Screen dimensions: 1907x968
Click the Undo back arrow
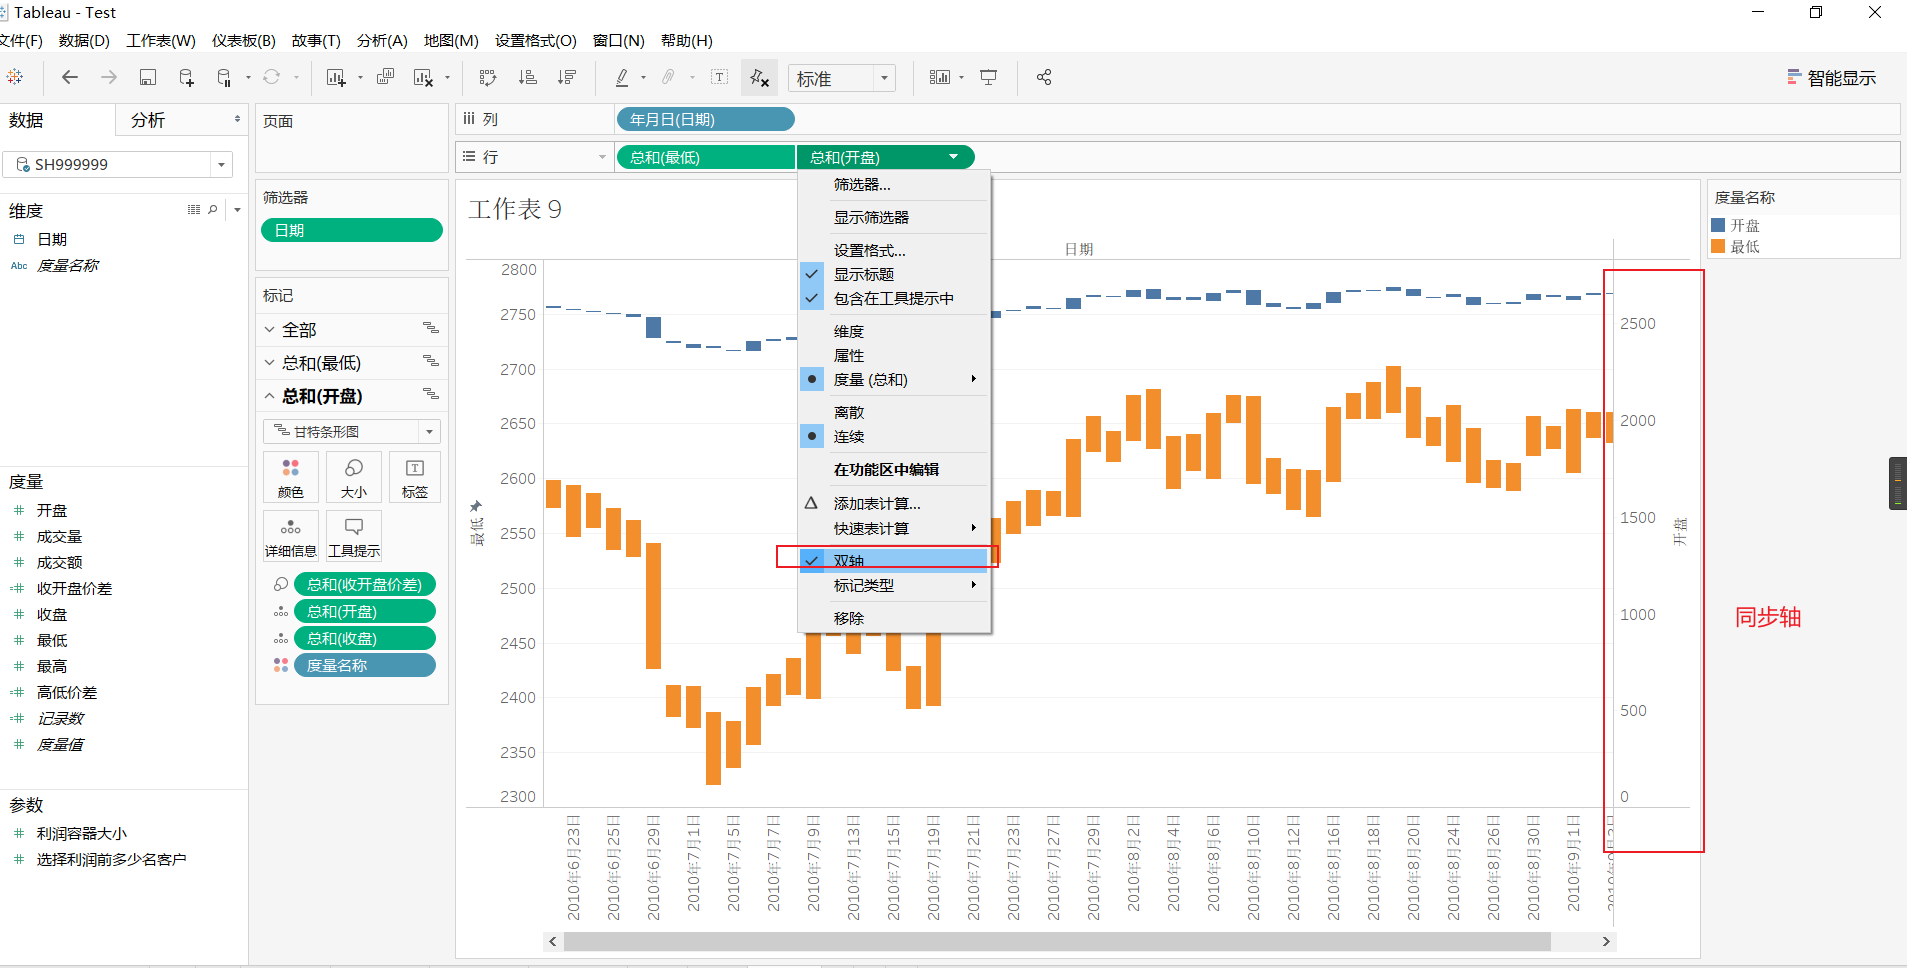point(69,77)
